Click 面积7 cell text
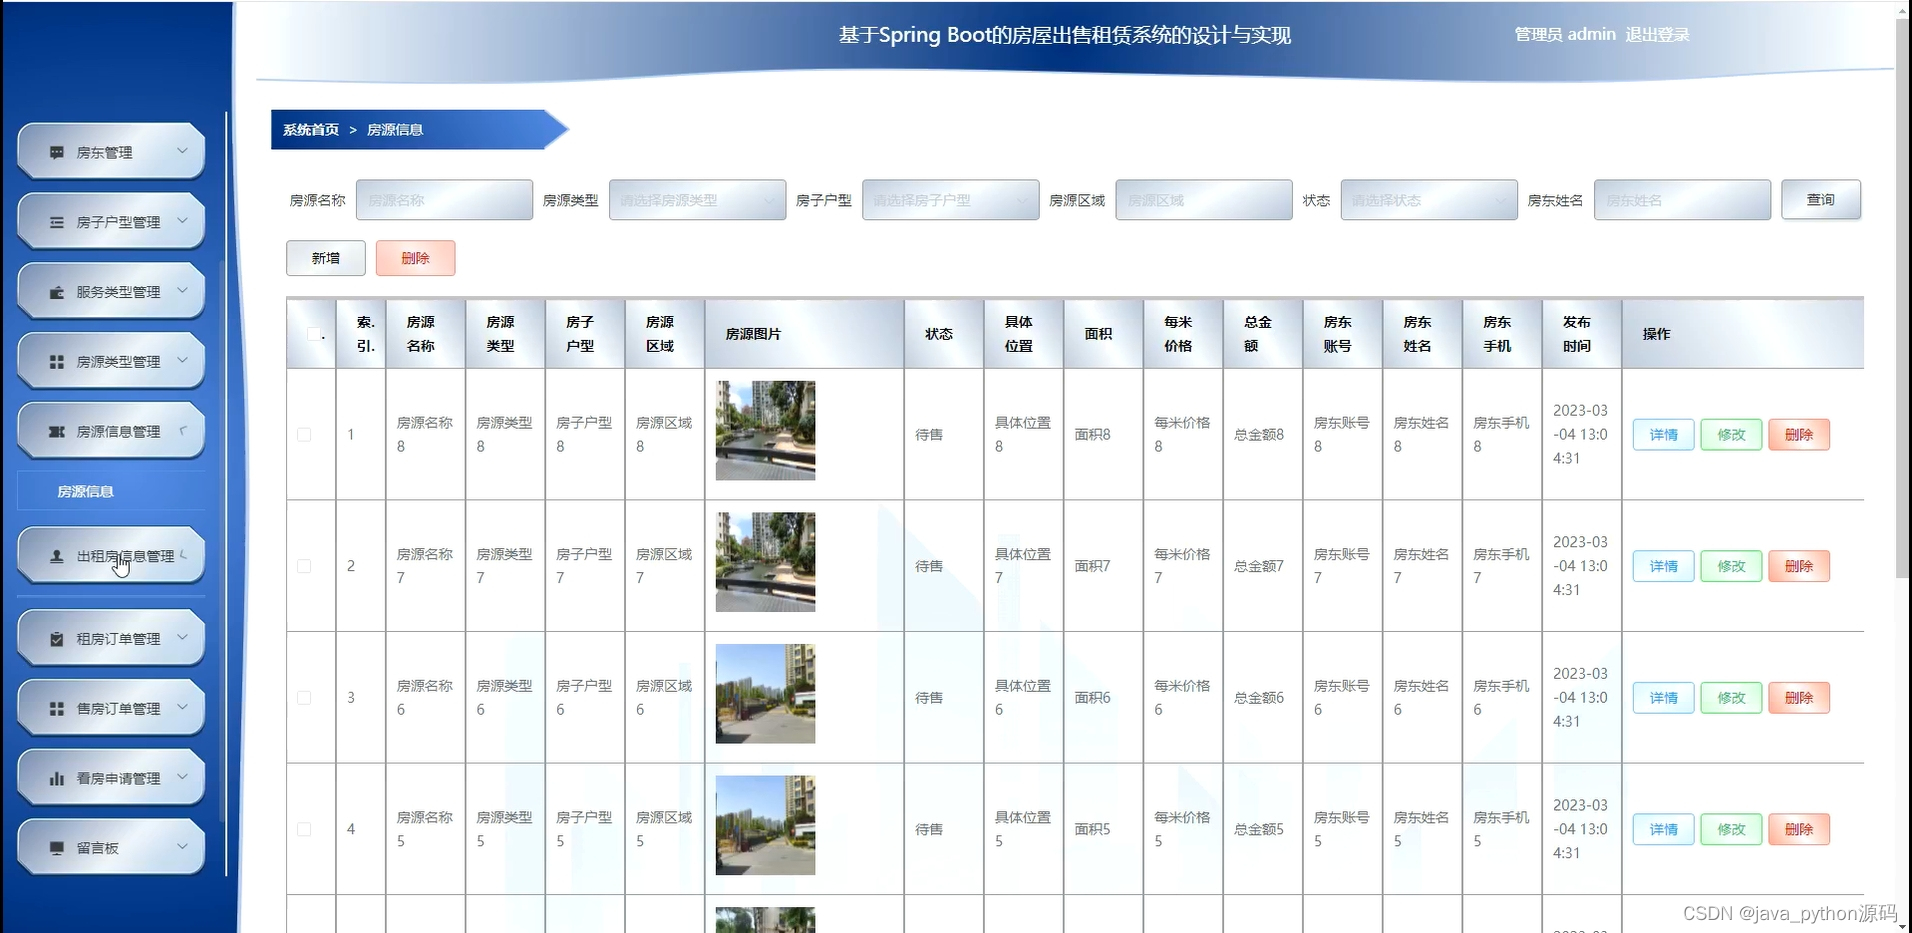Screen dimensions: 1912x933 click(x=1092, y=566)
